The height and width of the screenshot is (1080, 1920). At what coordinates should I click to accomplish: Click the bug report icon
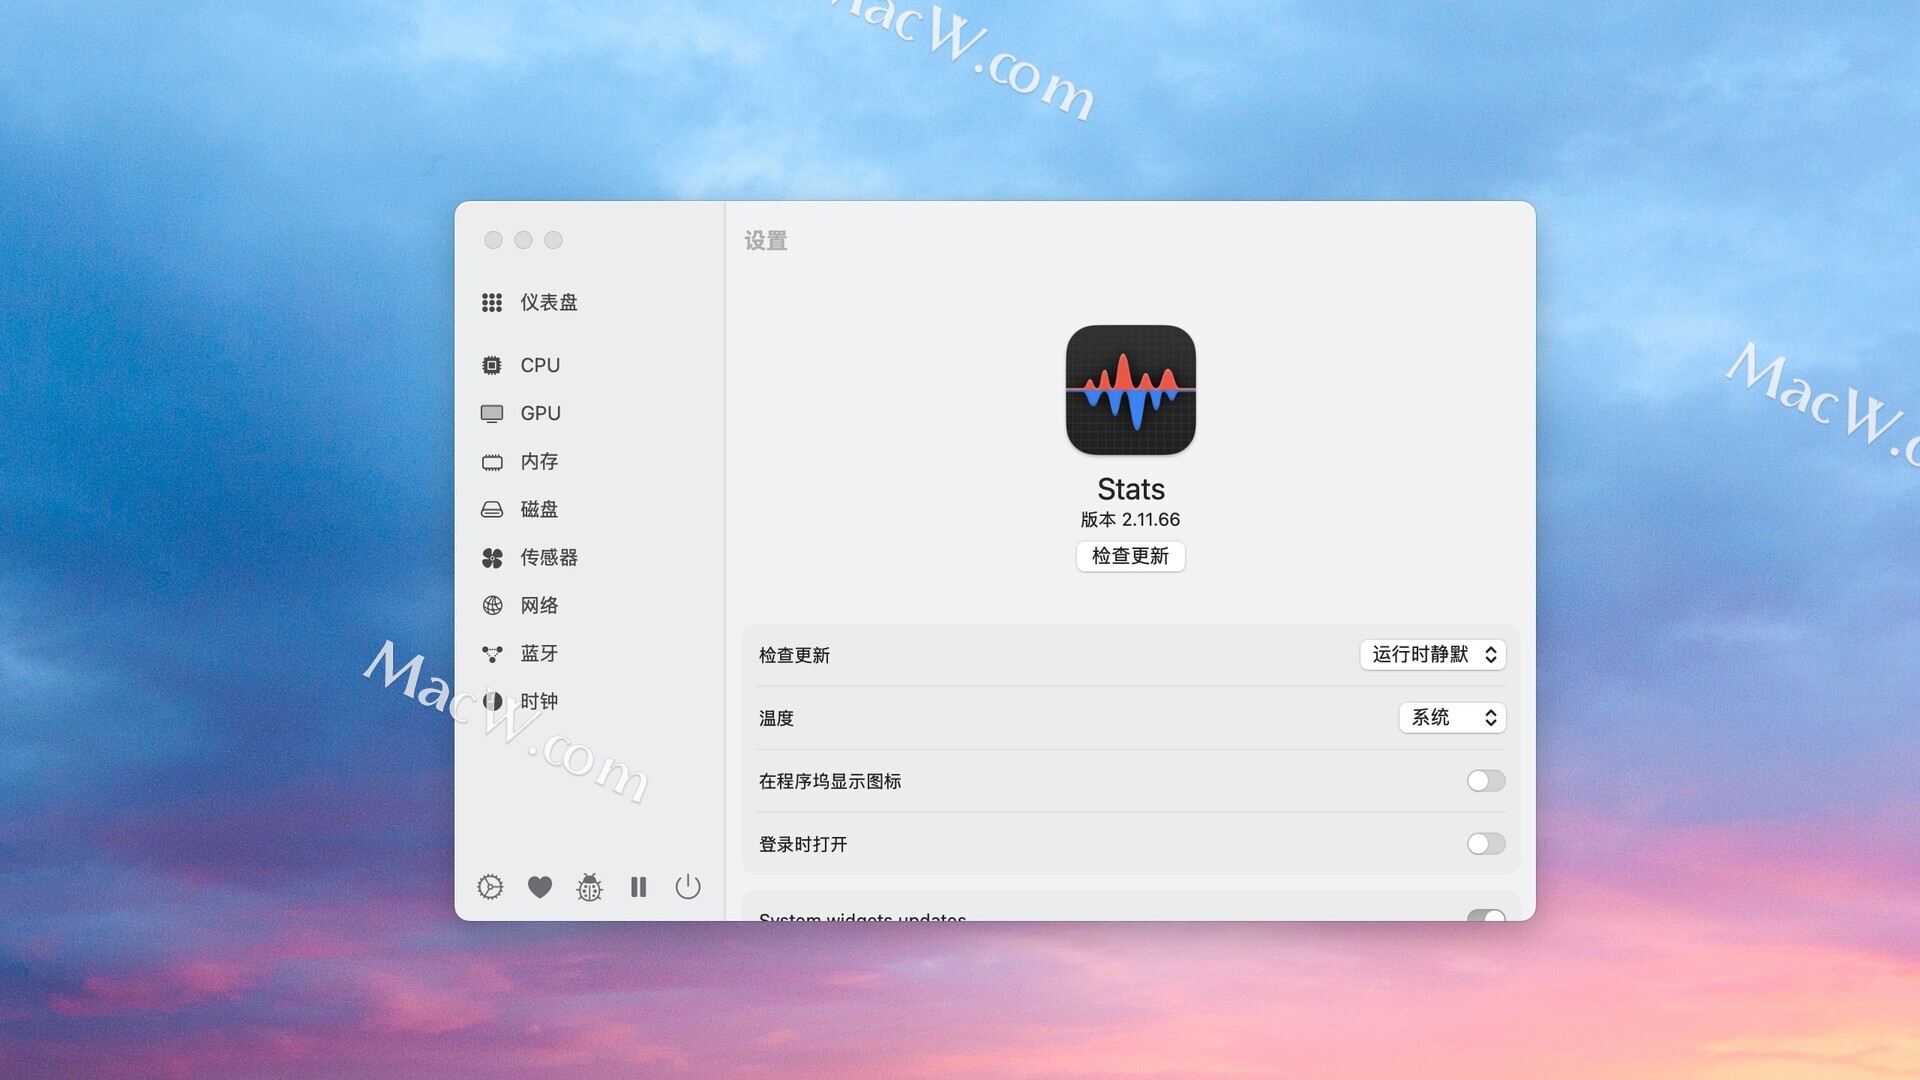pyautogui.click(x=589, y=887)
